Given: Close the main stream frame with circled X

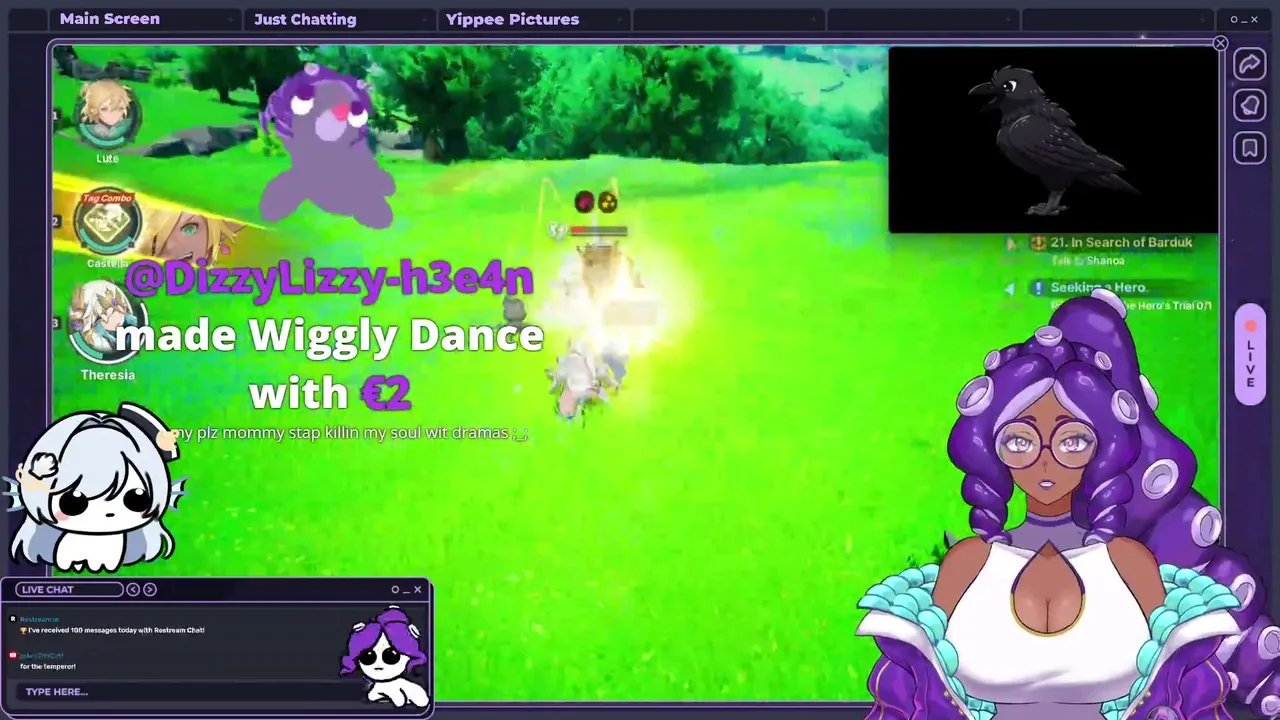Looking at the screenshot, I should coord(1220,43).
